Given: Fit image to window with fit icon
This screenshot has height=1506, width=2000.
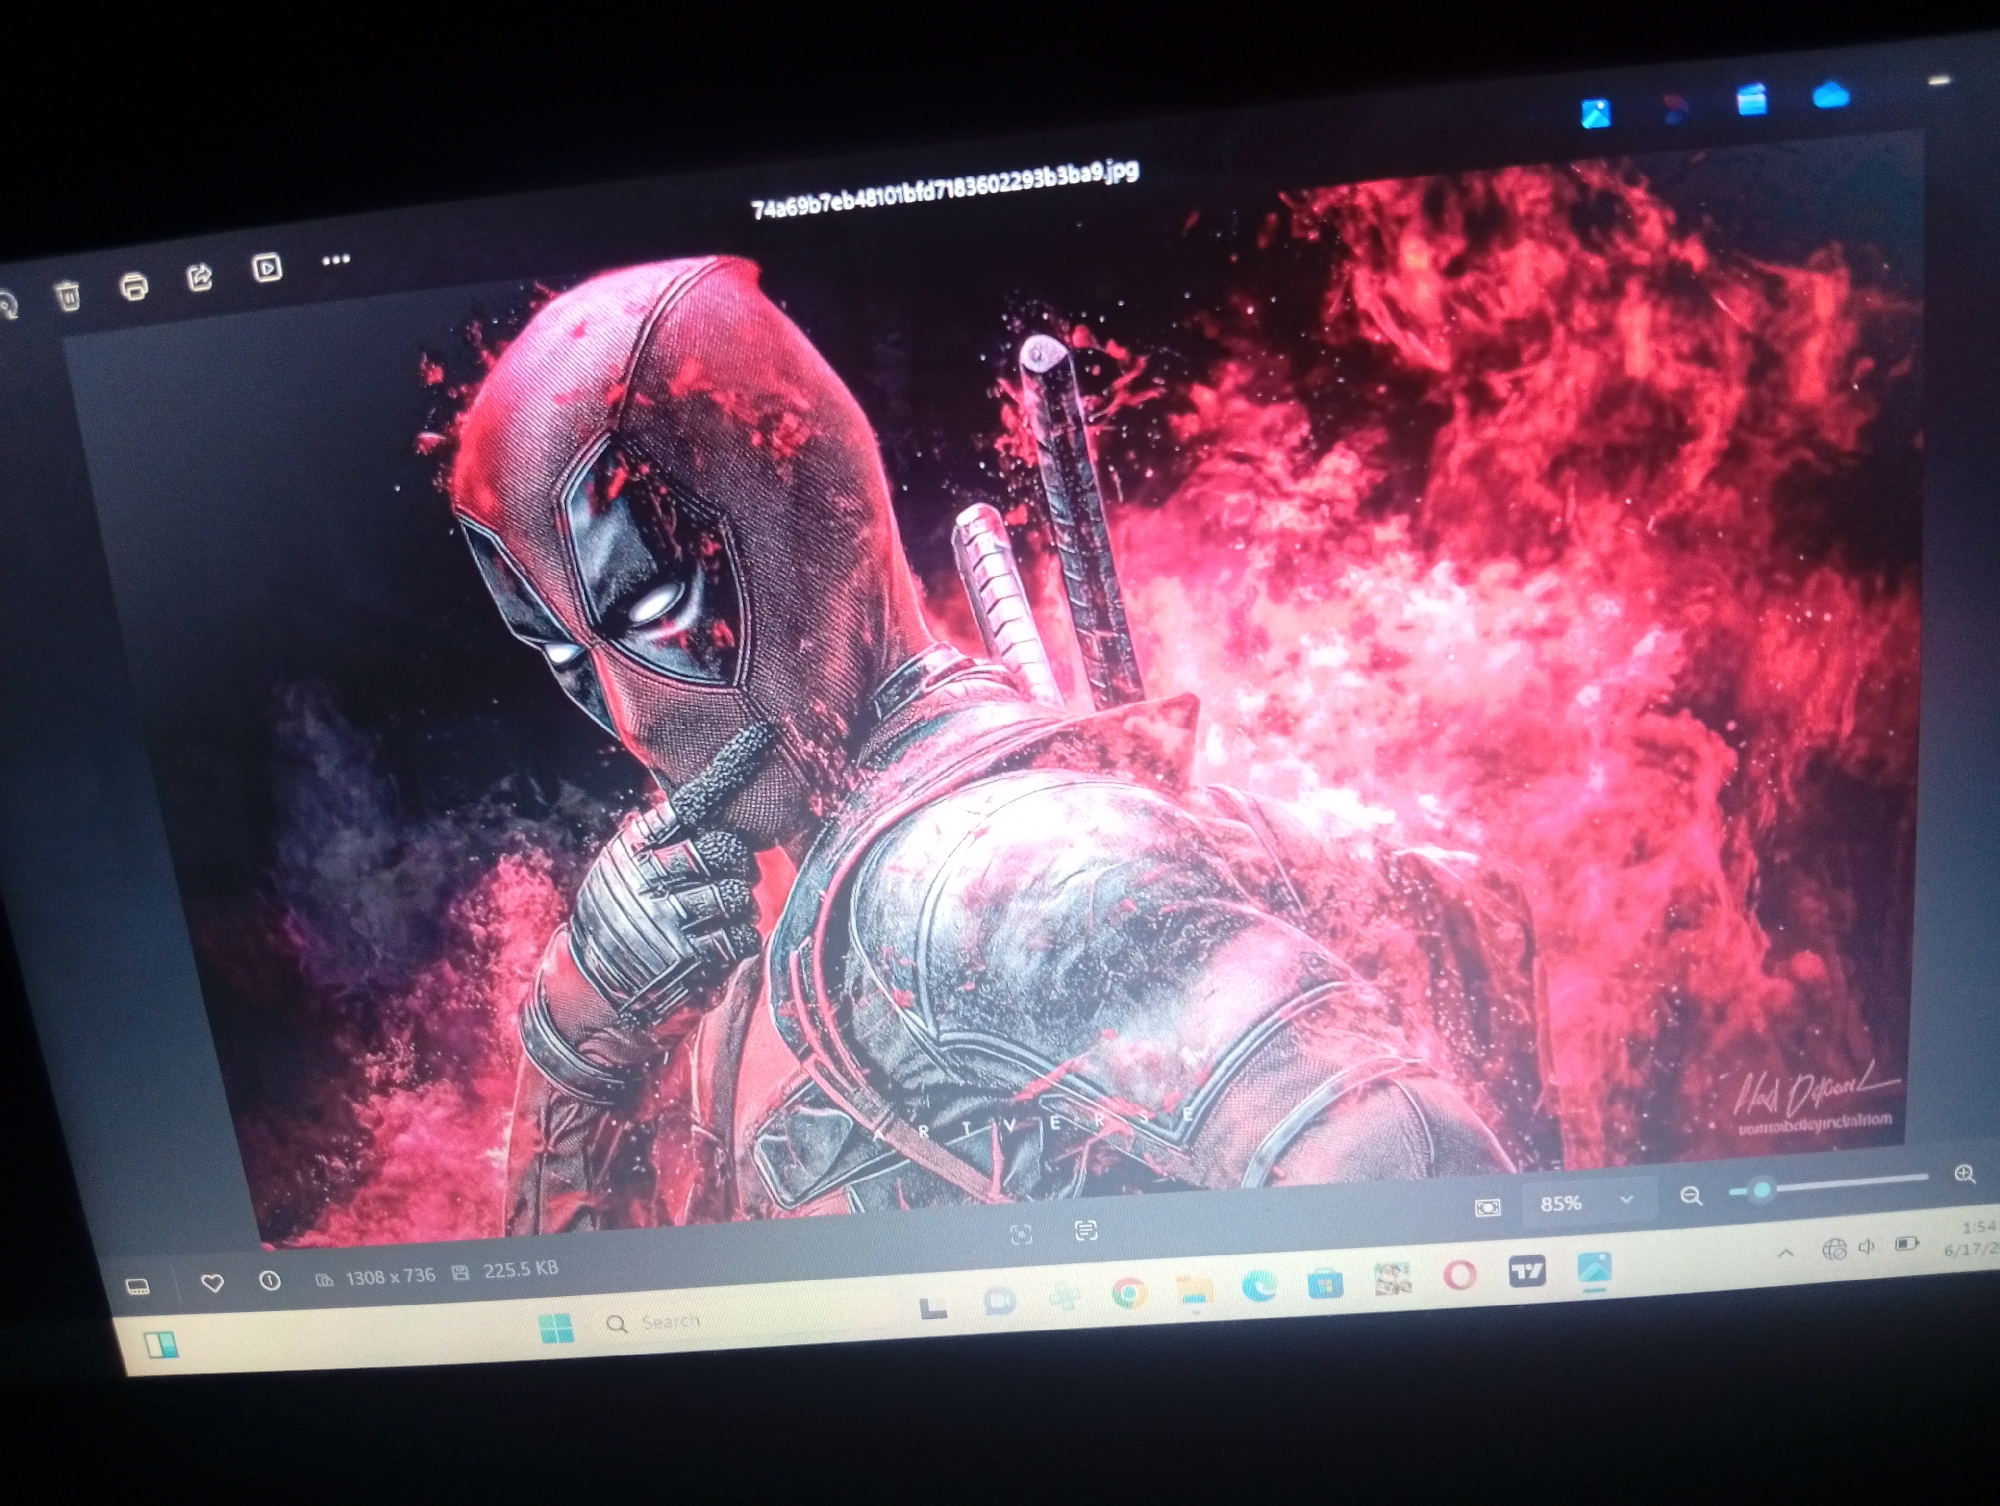Looking at the screenshot, I should tap(1488, 1208).
